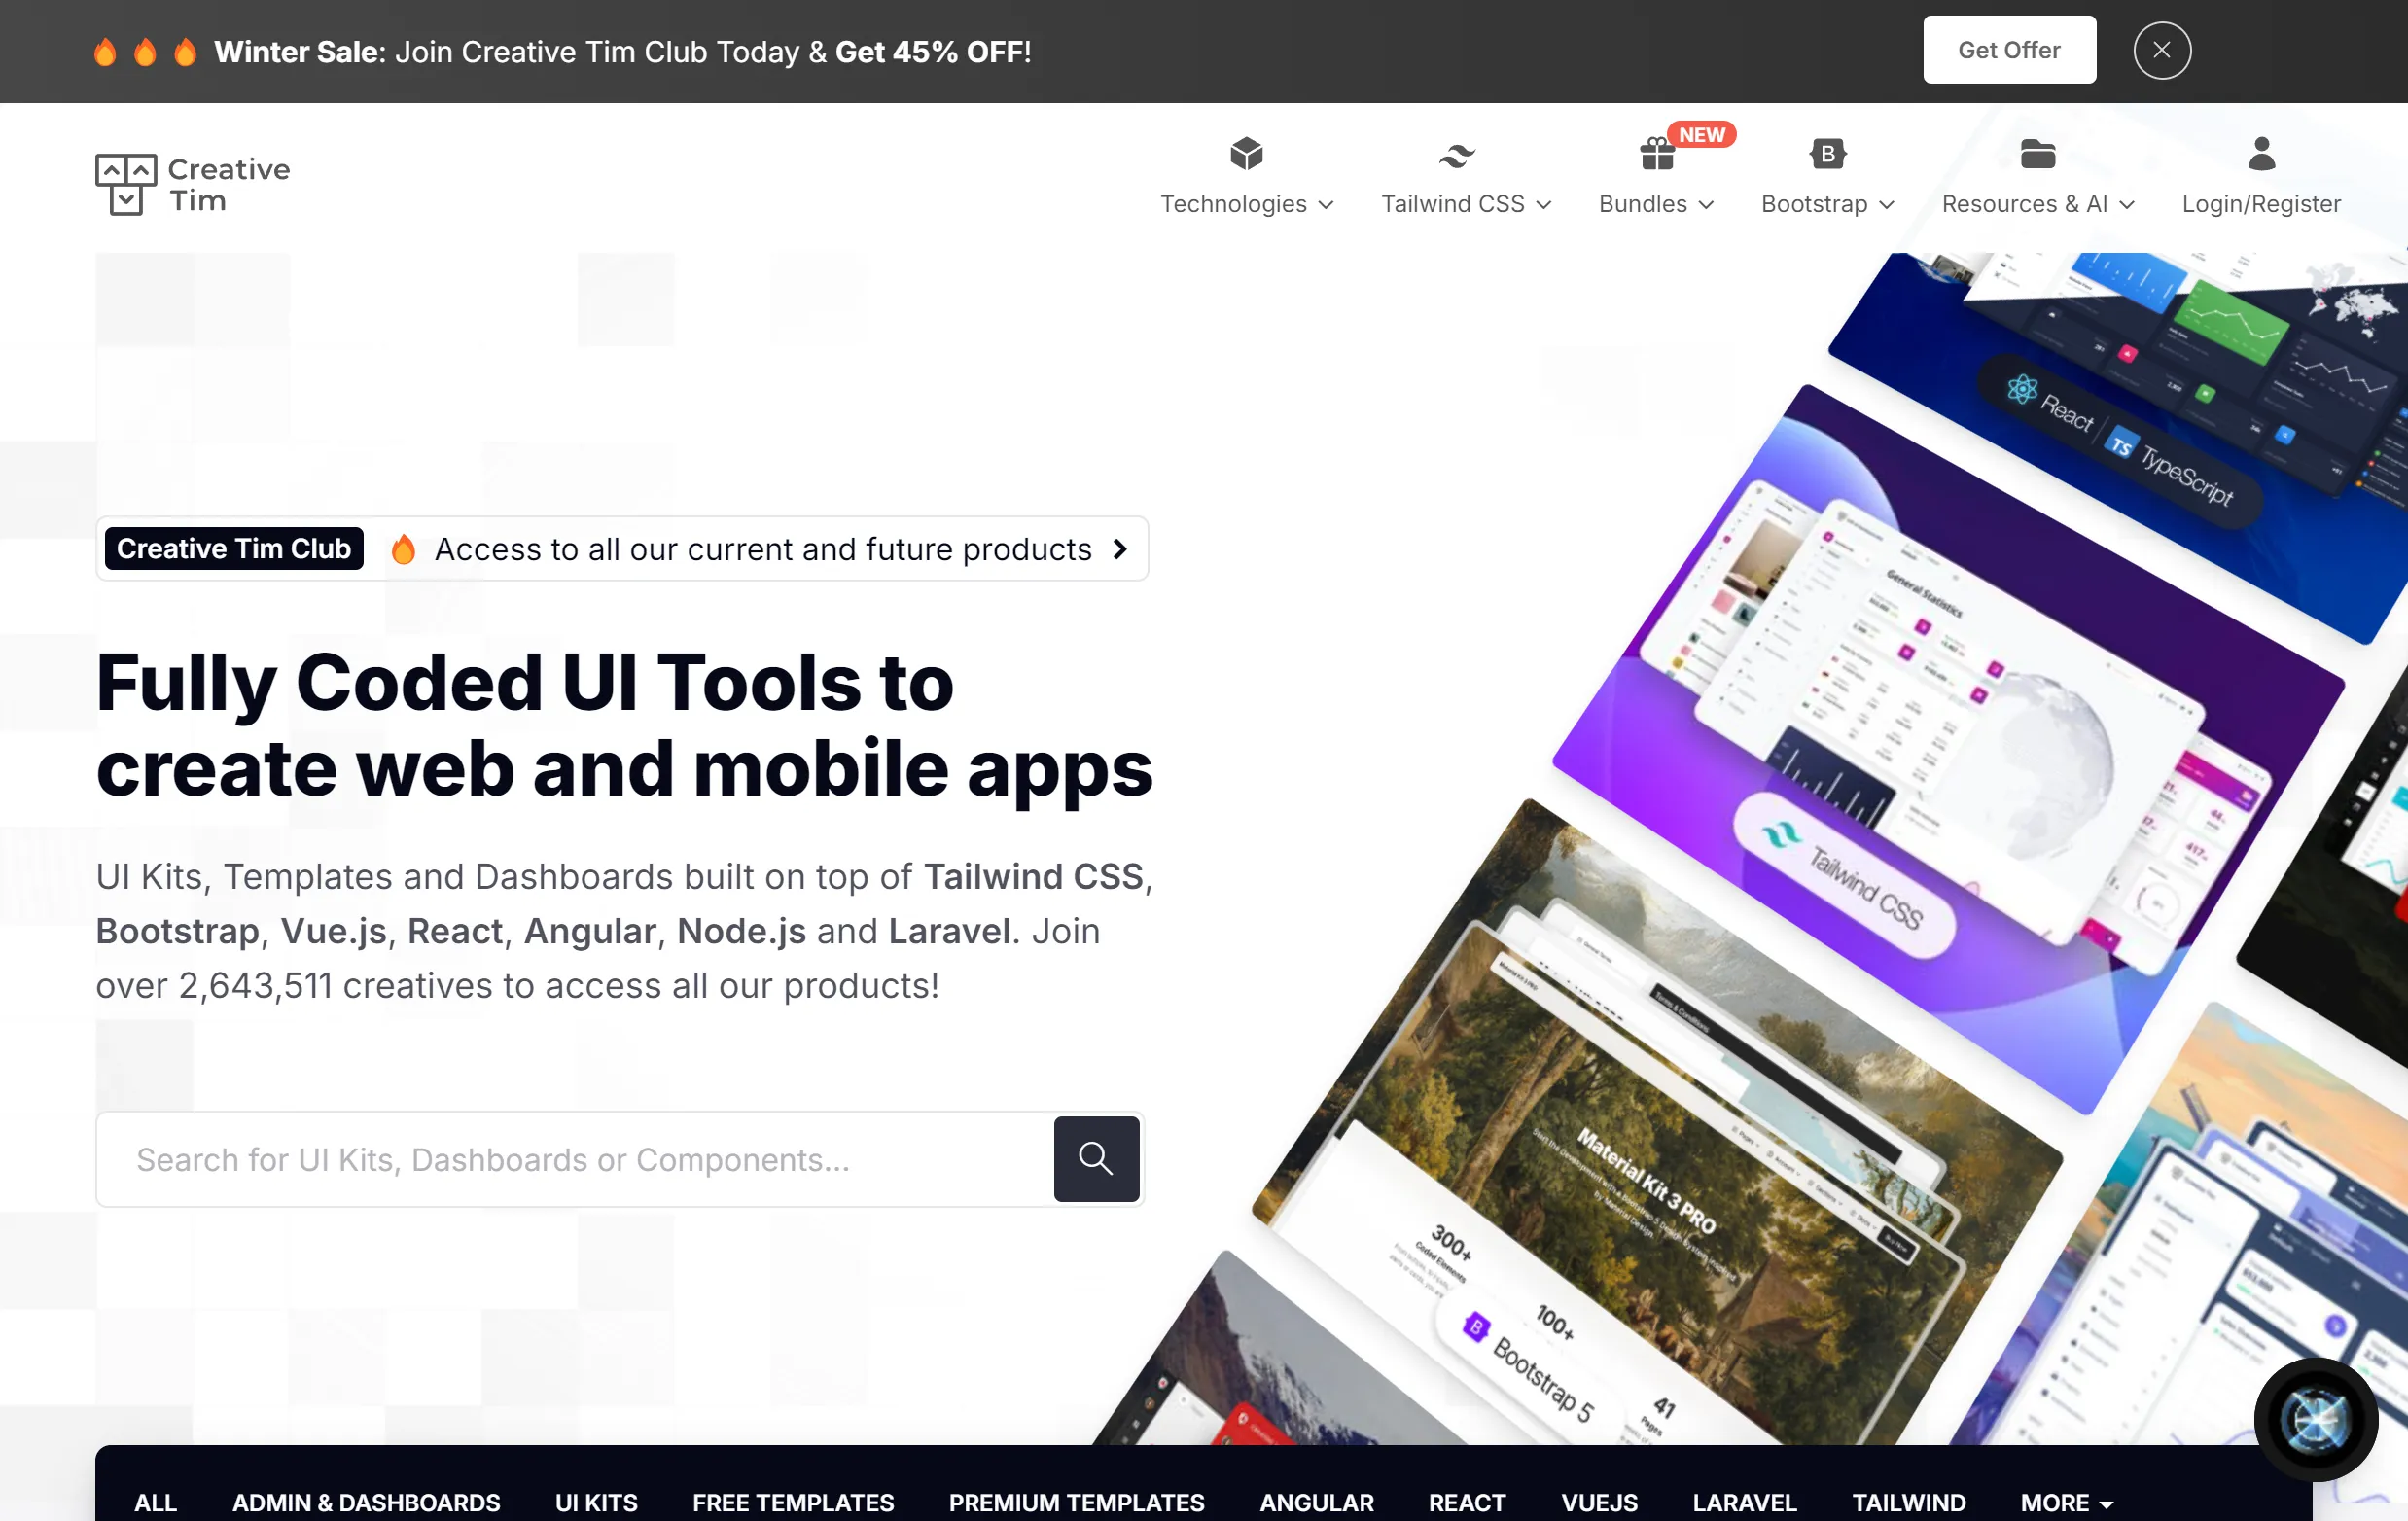2408x1521 pixels.
Task: Click the Technologies cube icon
Action: click(1246, 154)
